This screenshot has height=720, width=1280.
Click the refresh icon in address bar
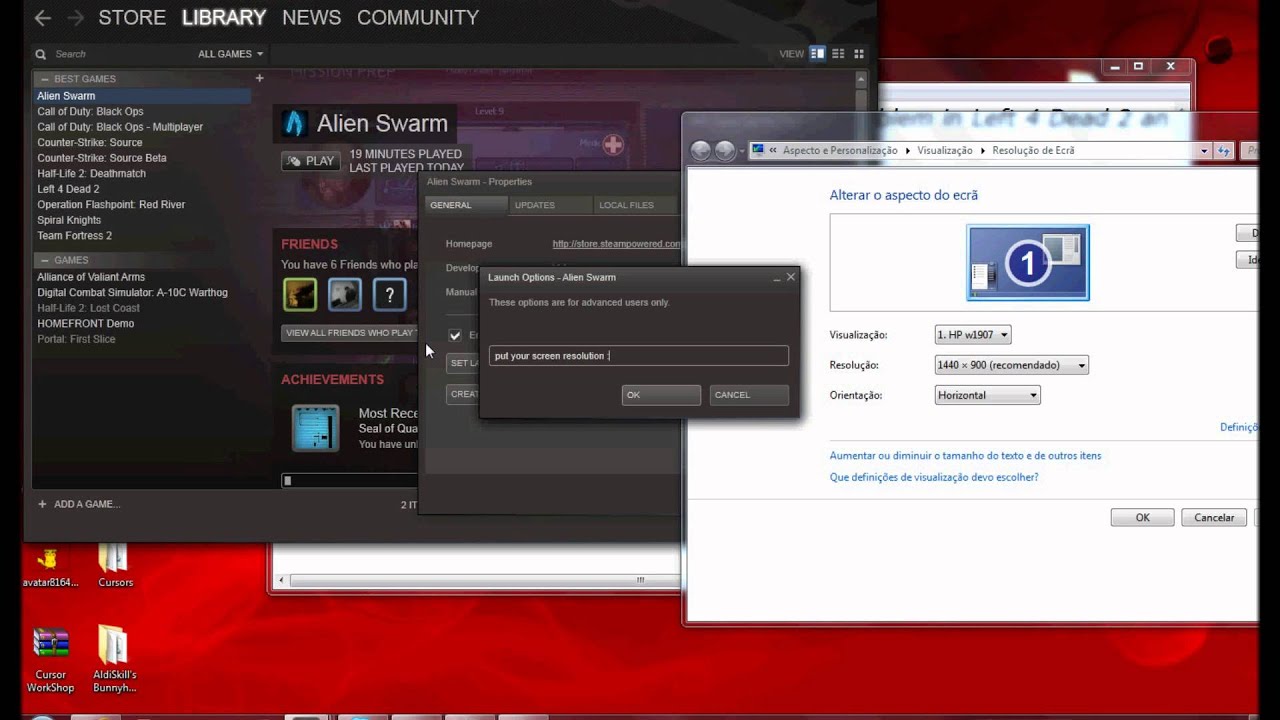pos(1224,150)
